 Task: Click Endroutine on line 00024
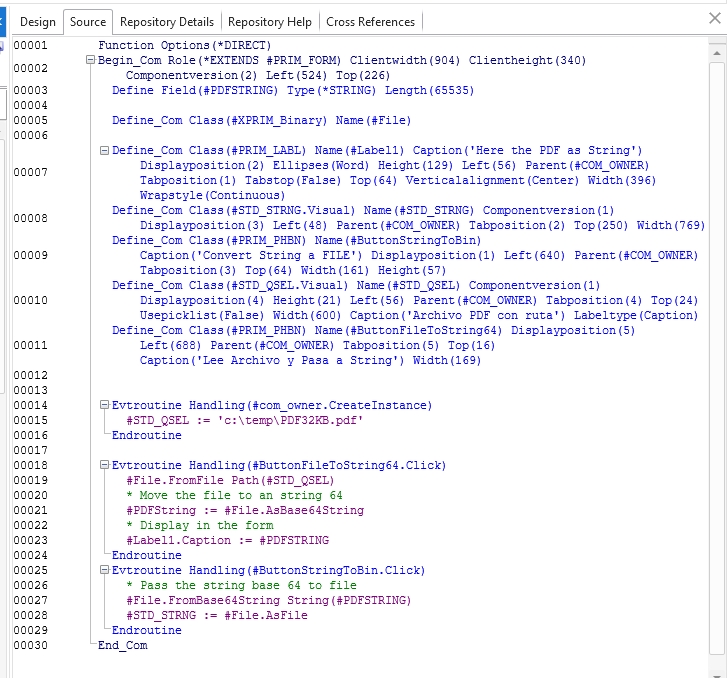point(147,555)
